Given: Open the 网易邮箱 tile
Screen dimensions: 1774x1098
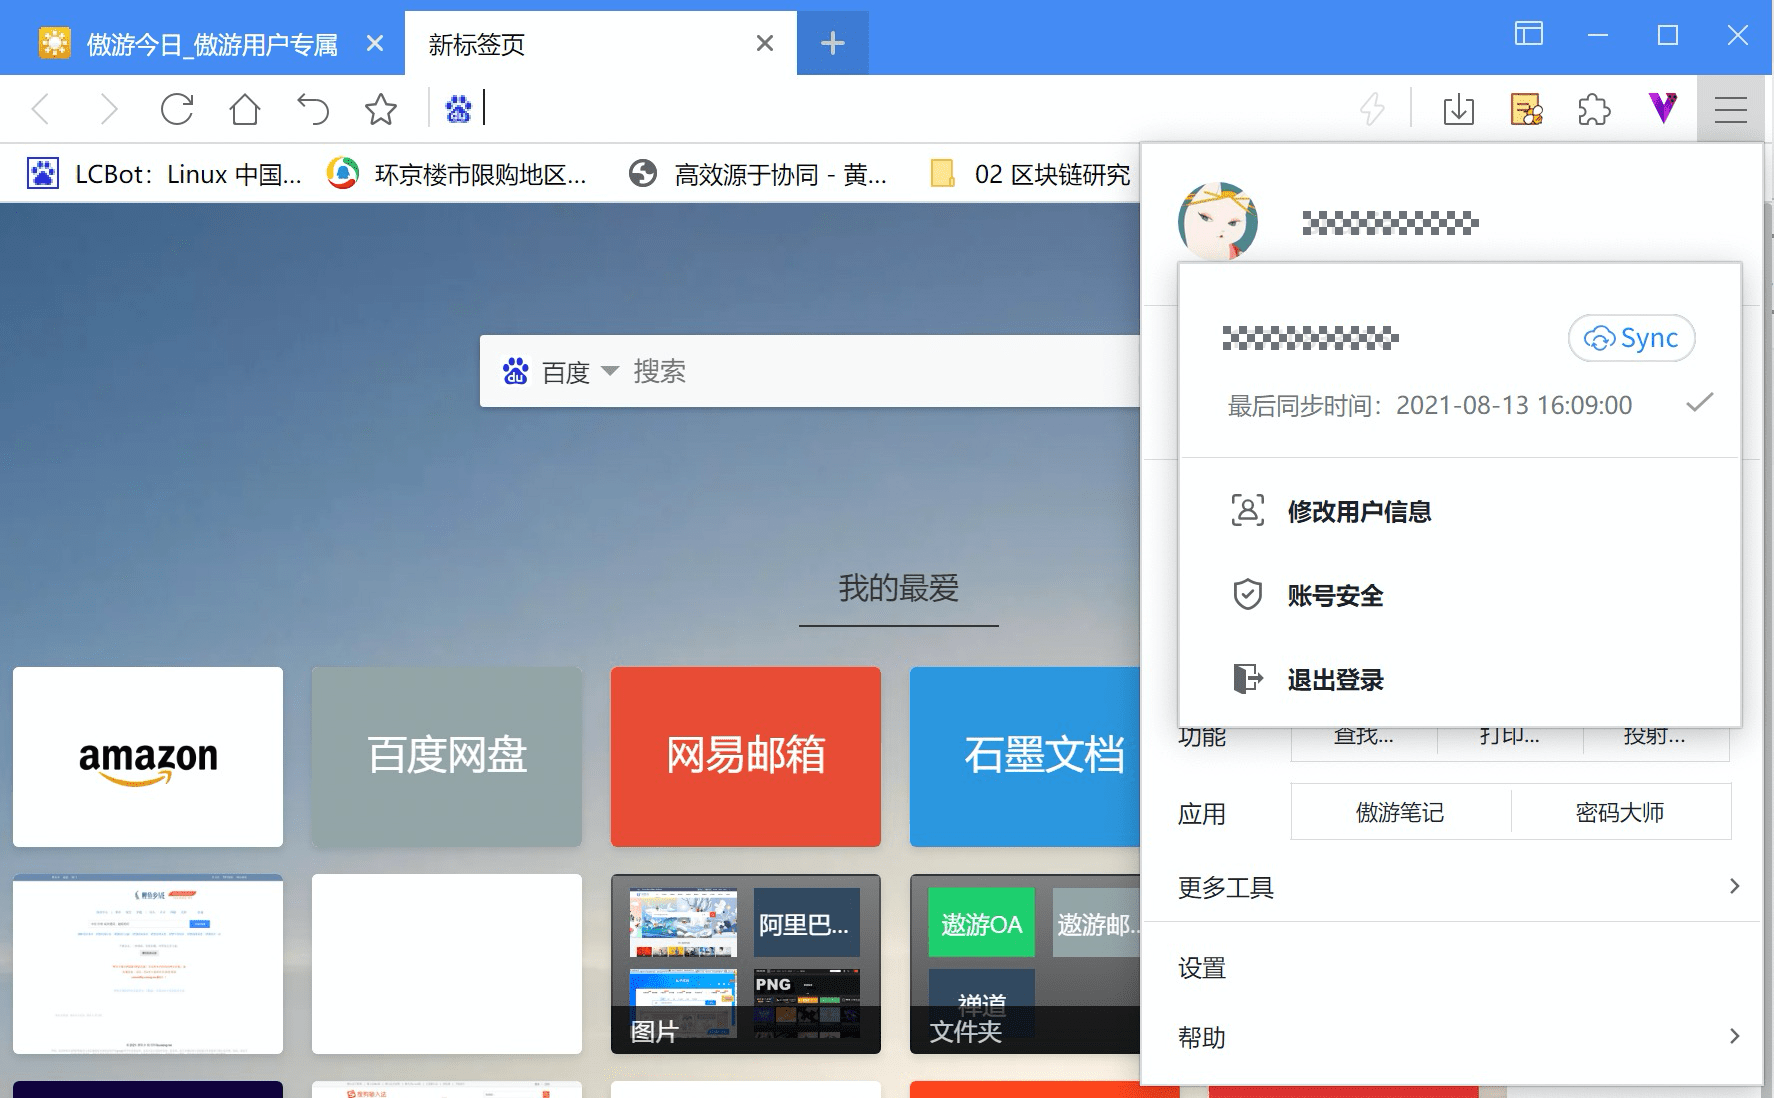Looking at the screenshot, I should point(746,757).
